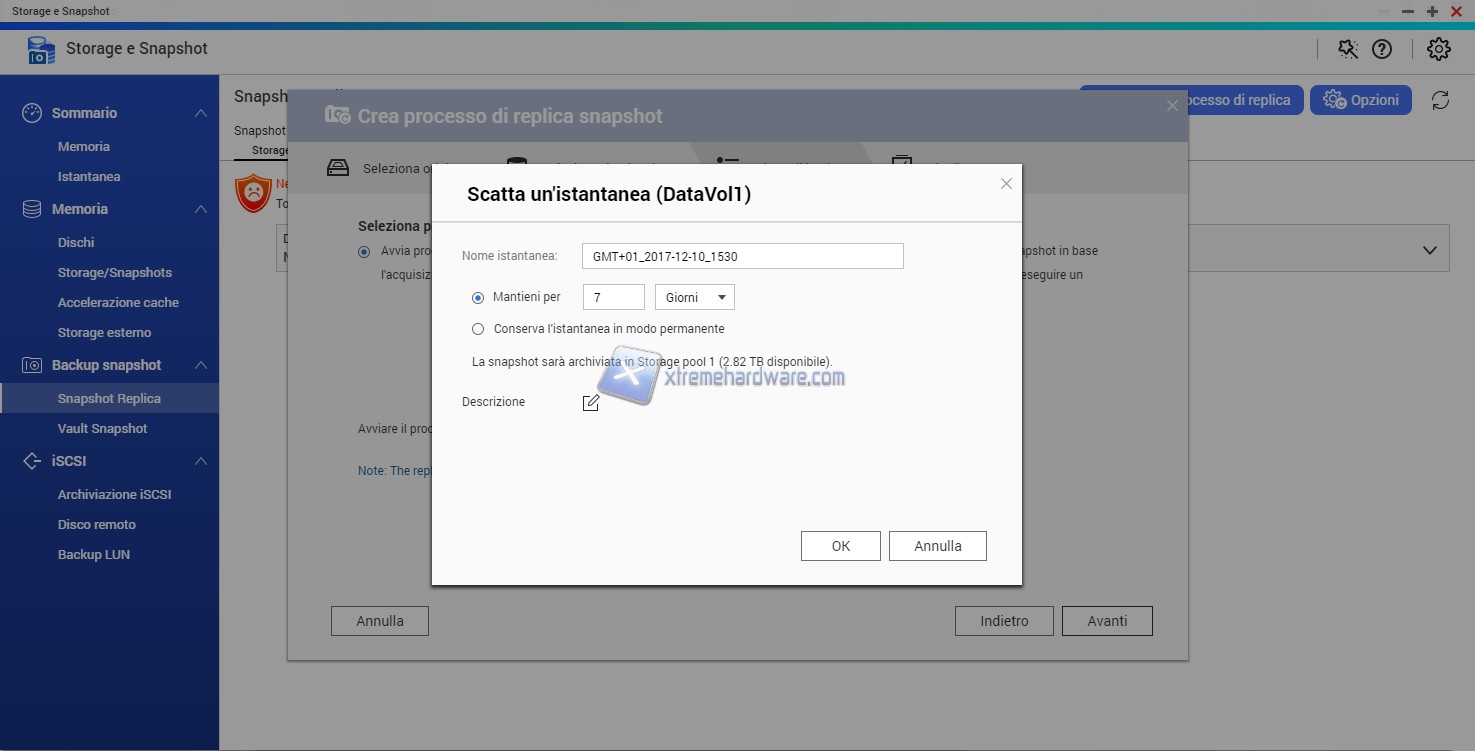Expand the chevron on the right panel

[1429, 251]
